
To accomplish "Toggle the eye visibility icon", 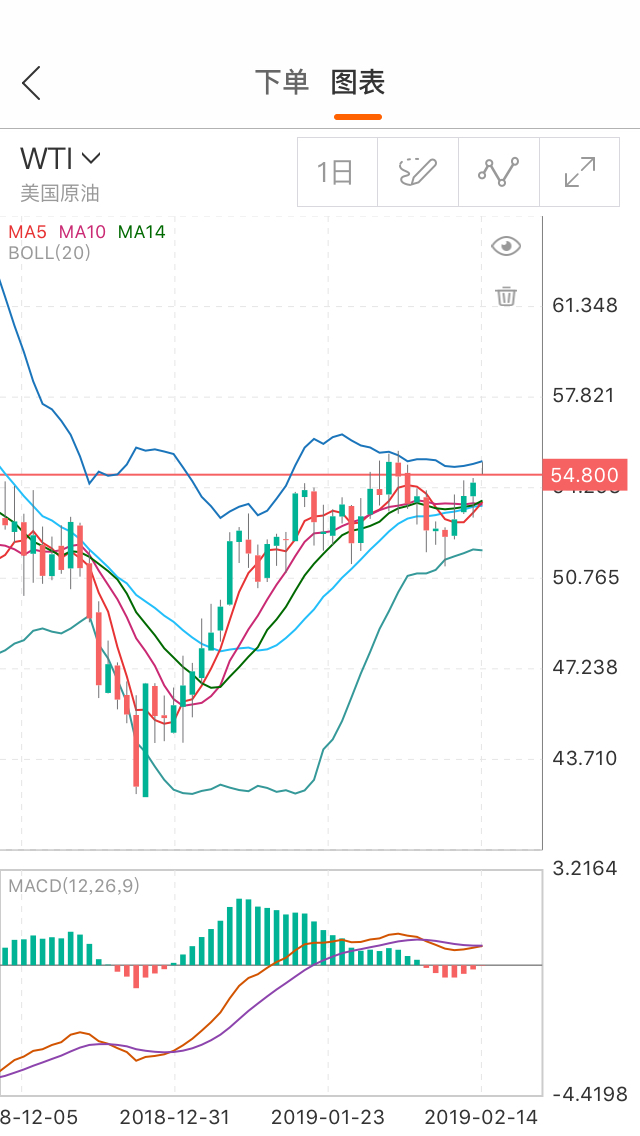I will 507,246.
